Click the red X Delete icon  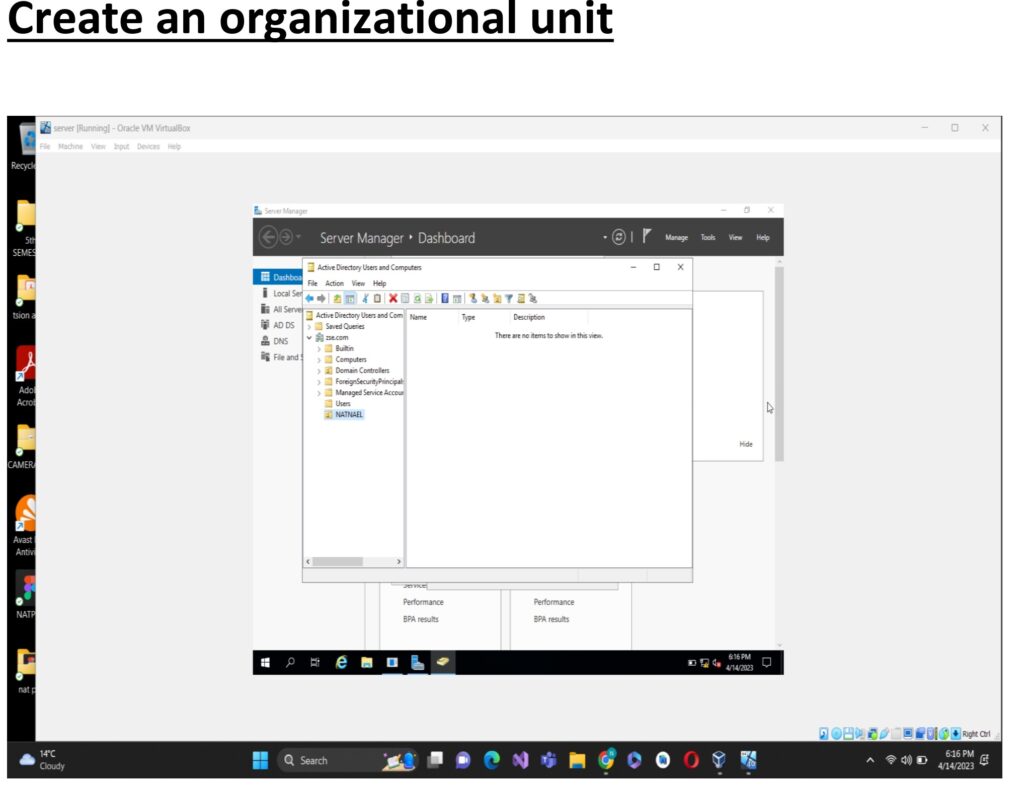click(393, 298)
